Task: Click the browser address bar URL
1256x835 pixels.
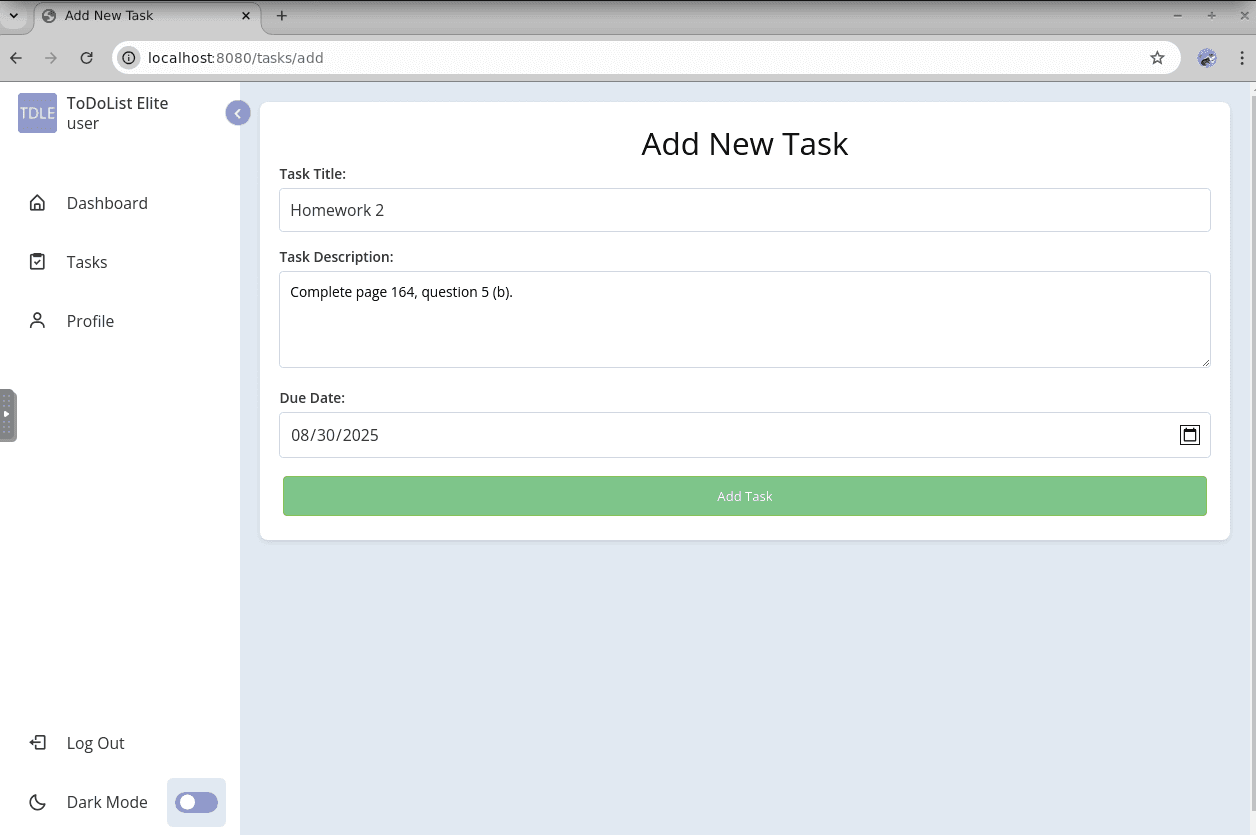Action: tap(236, 58)
